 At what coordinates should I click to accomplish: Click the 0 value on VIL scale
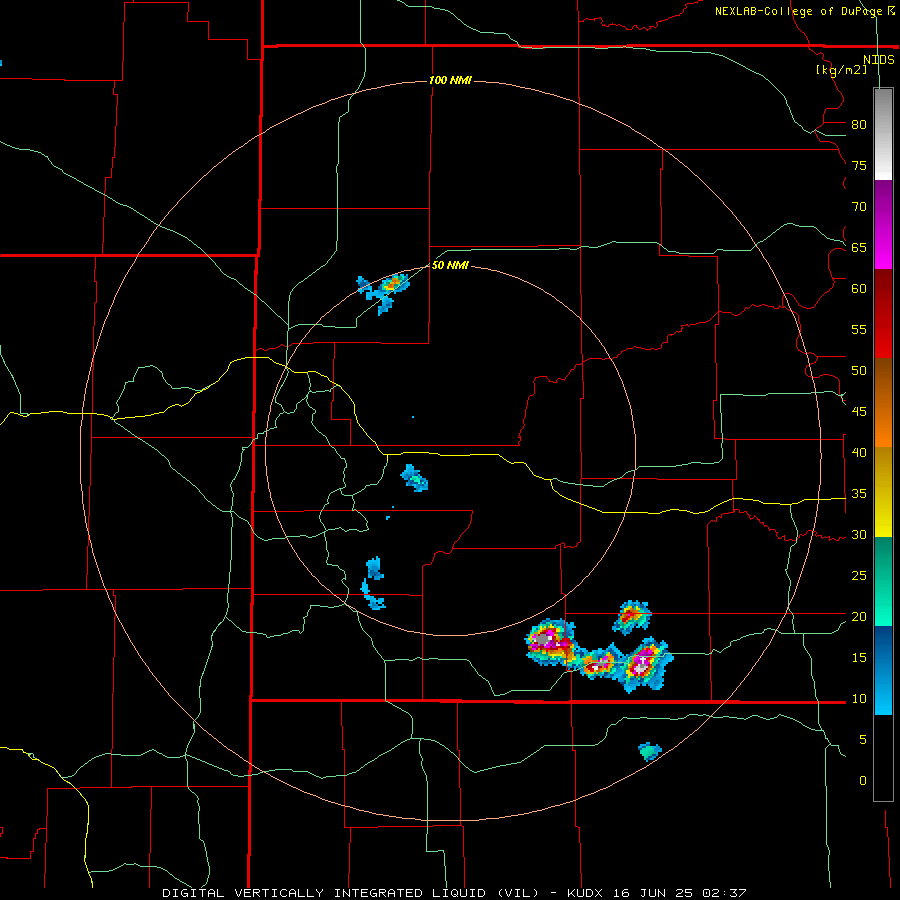862,781
